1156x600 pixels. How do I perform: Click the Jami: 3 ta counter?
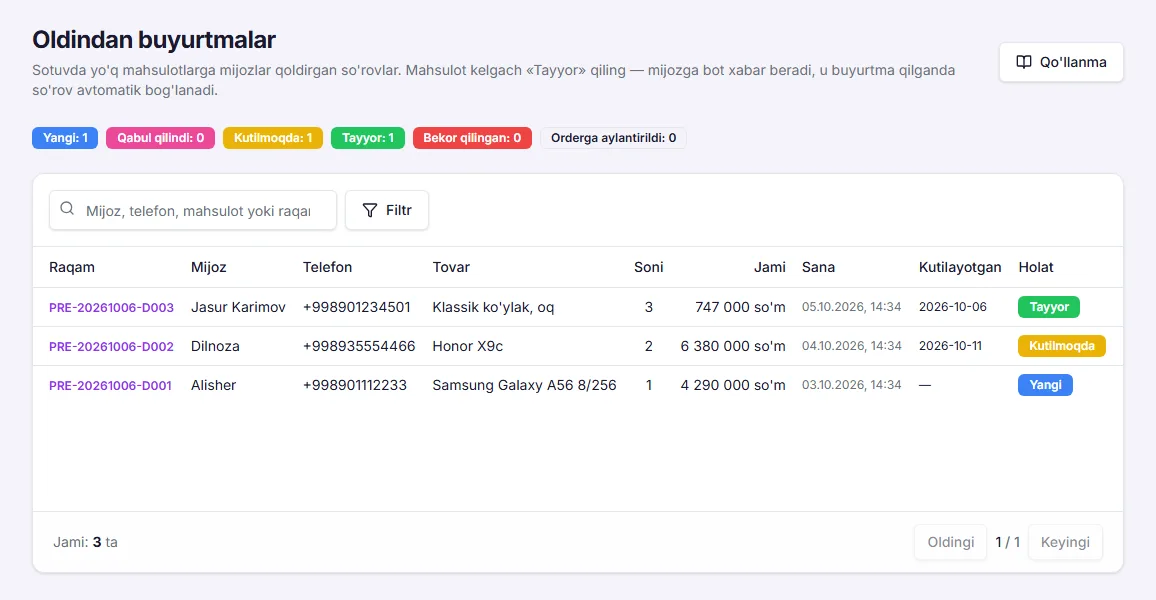86,542
